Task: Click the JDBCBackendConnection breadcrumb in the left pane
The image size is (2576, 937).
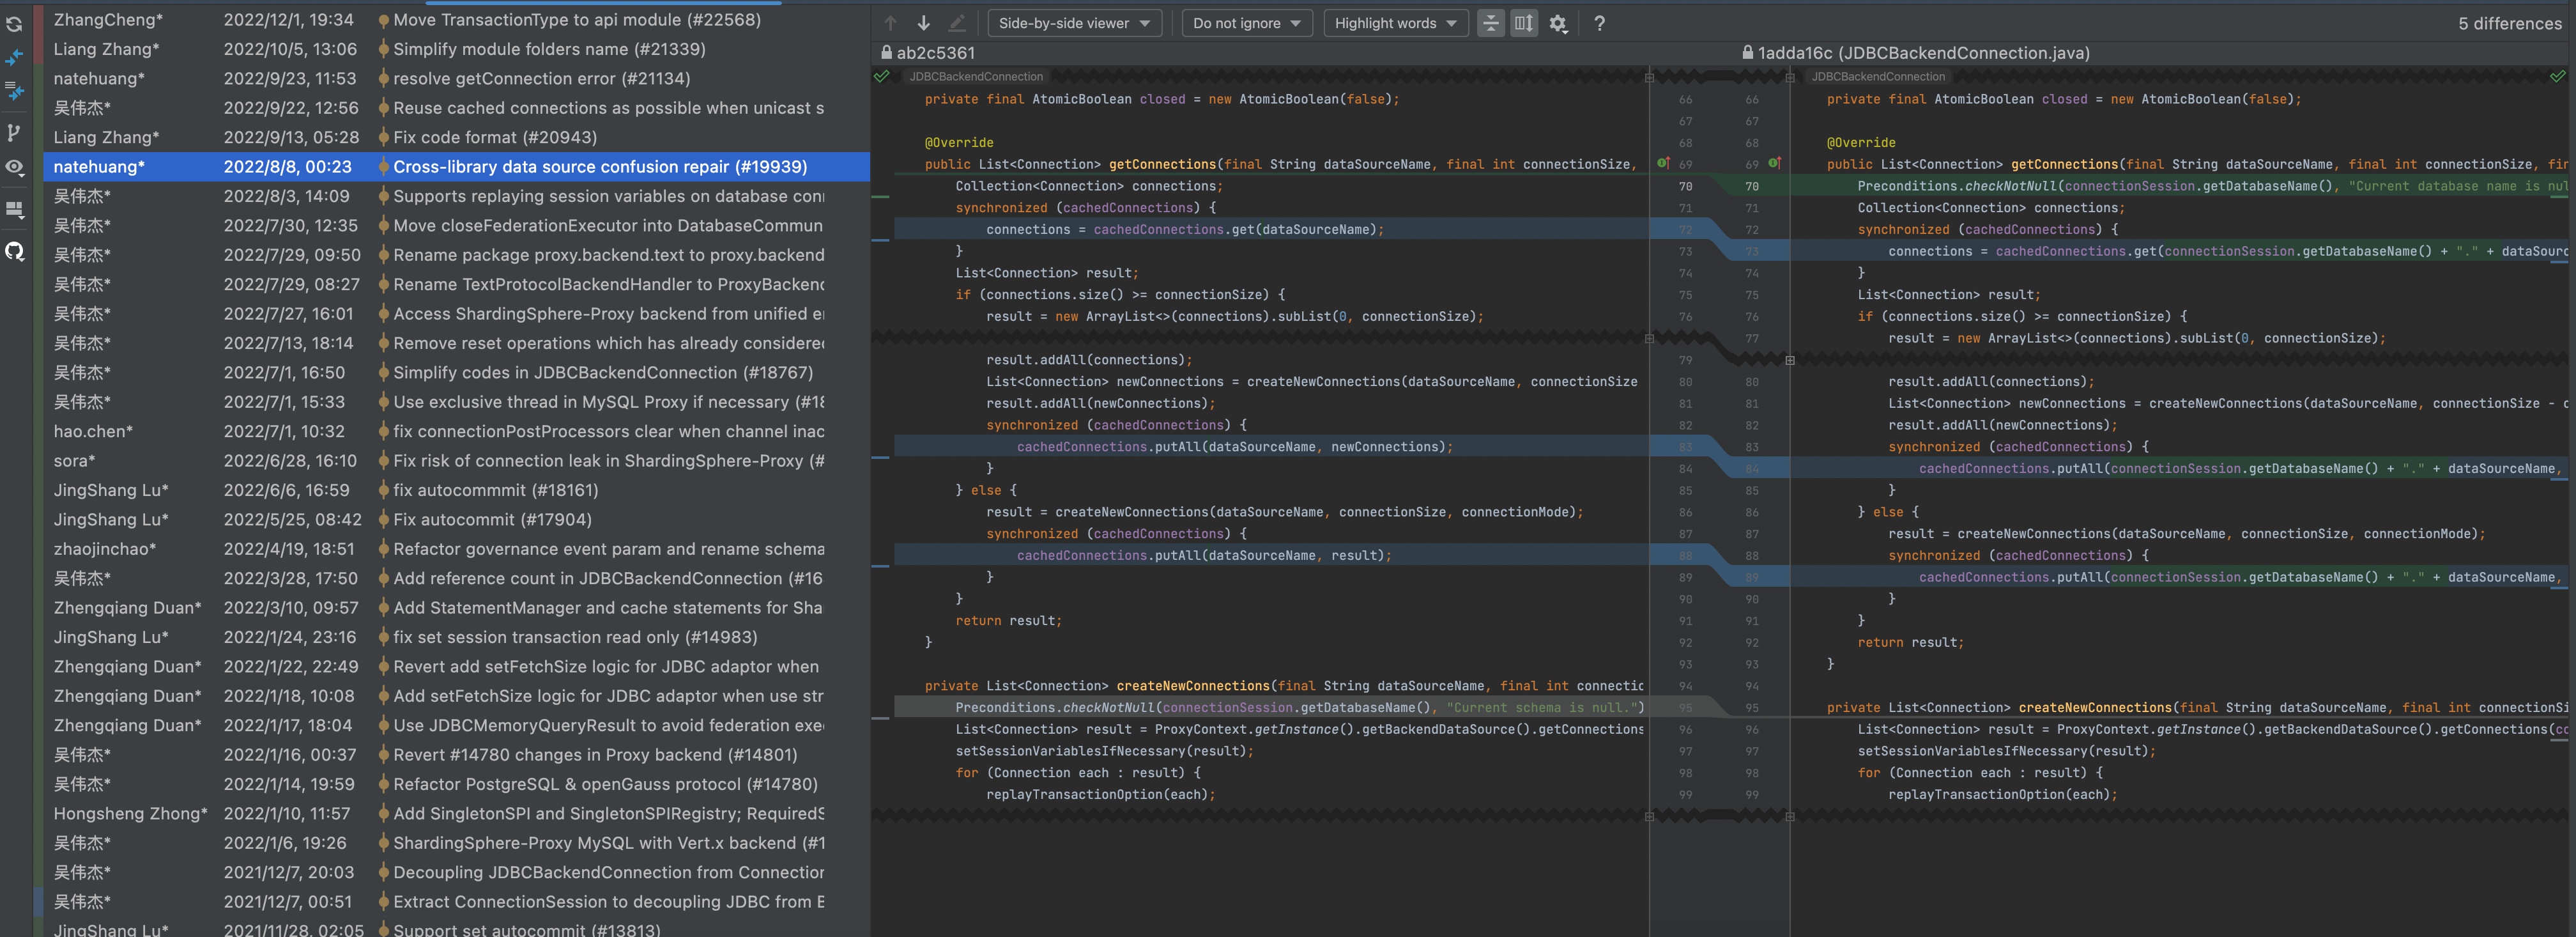Action: click(x=975, y=77)
